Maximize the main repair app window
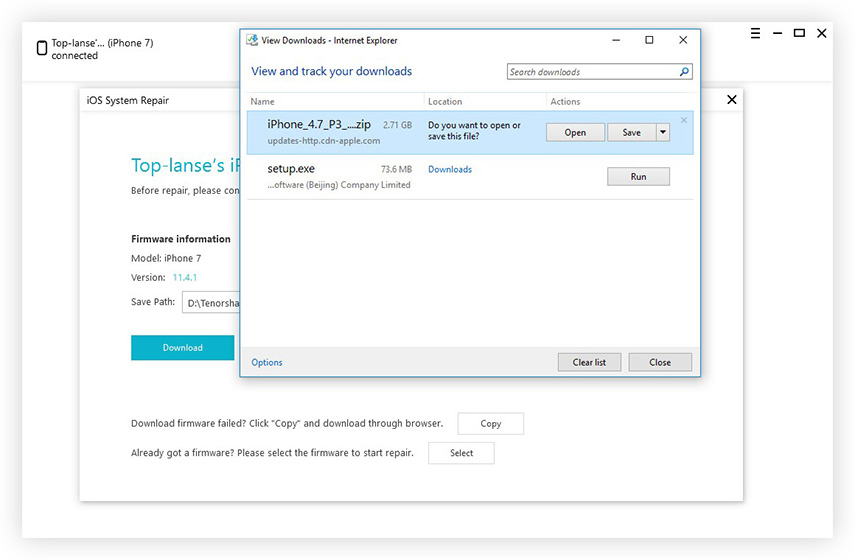855x560 pixels. (799, 33)
